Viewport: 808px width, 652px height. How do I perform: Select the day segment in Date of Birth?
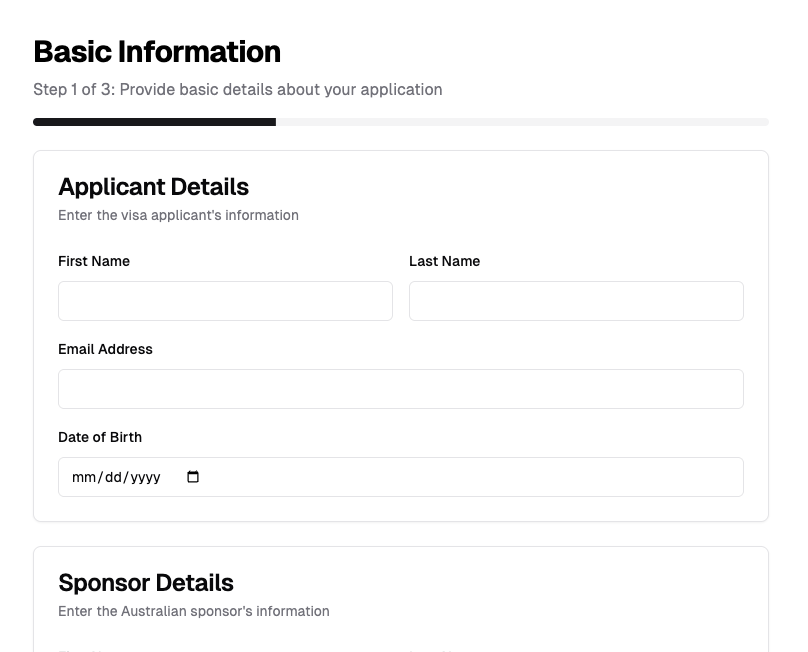pyautogui.click(x=113, y=477)
